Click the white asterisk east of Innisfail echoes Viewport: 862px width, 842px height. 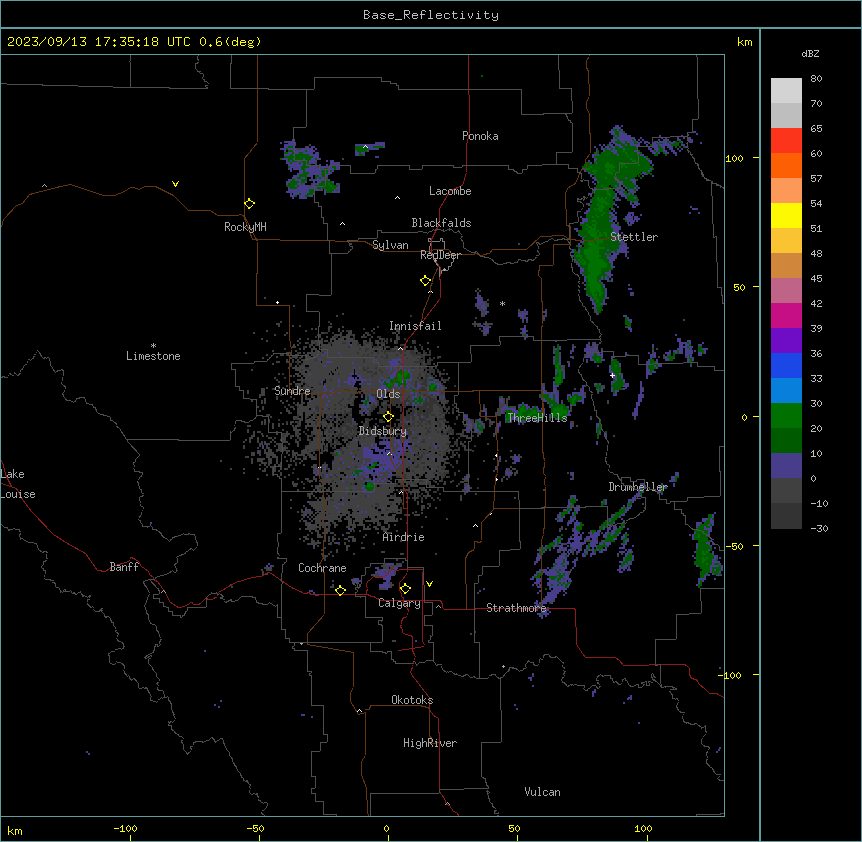click(502, 303)
